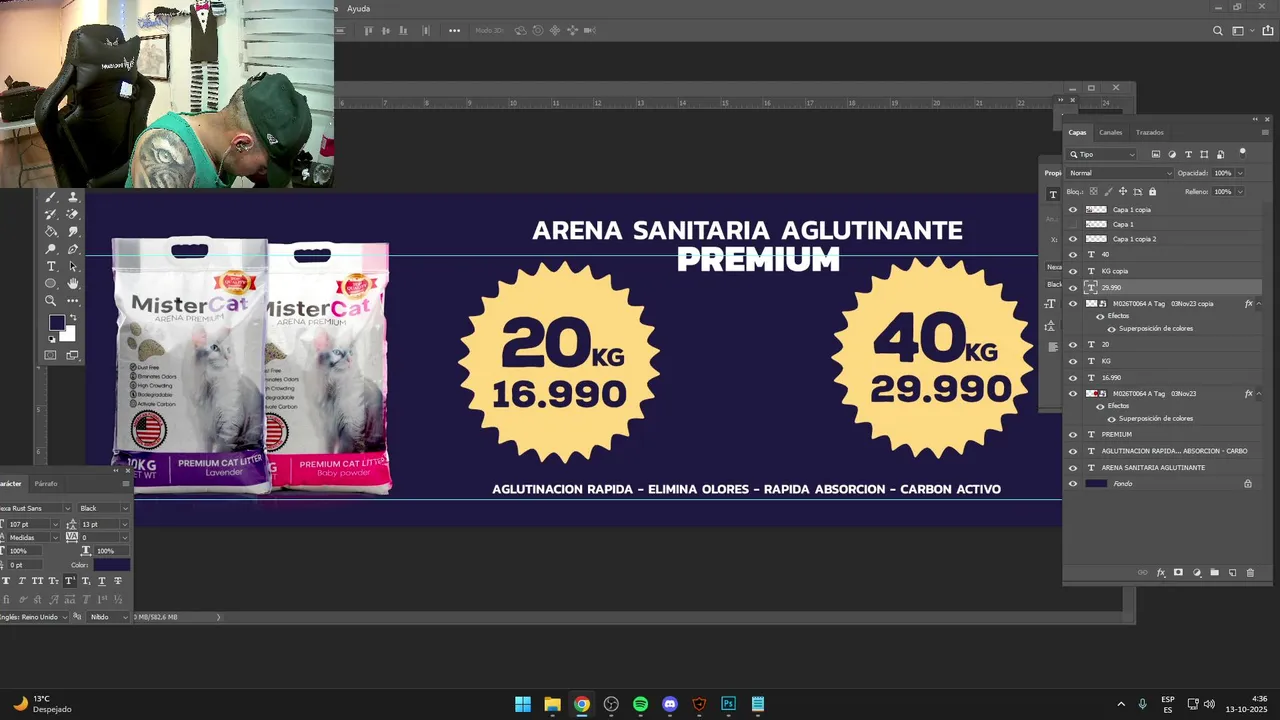This screenshot has width=1280, height=720.
Task: Create a new layer icon
Action: (1232, 573)
